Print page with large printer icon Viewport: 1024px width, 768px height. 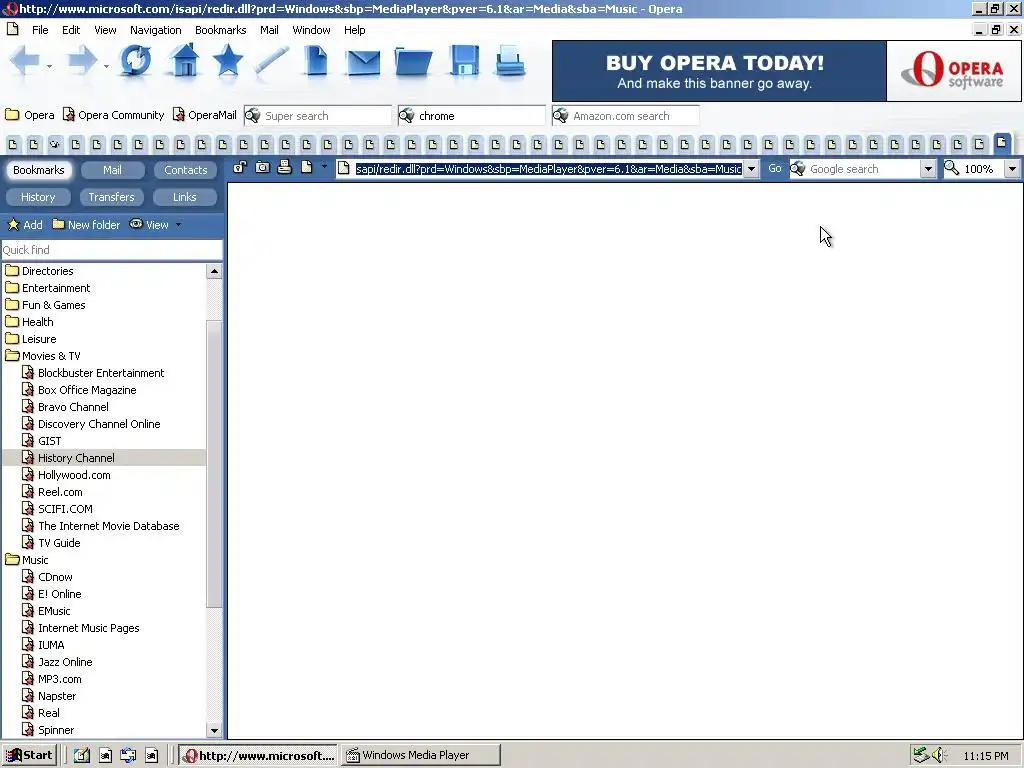tap(510, 61)
